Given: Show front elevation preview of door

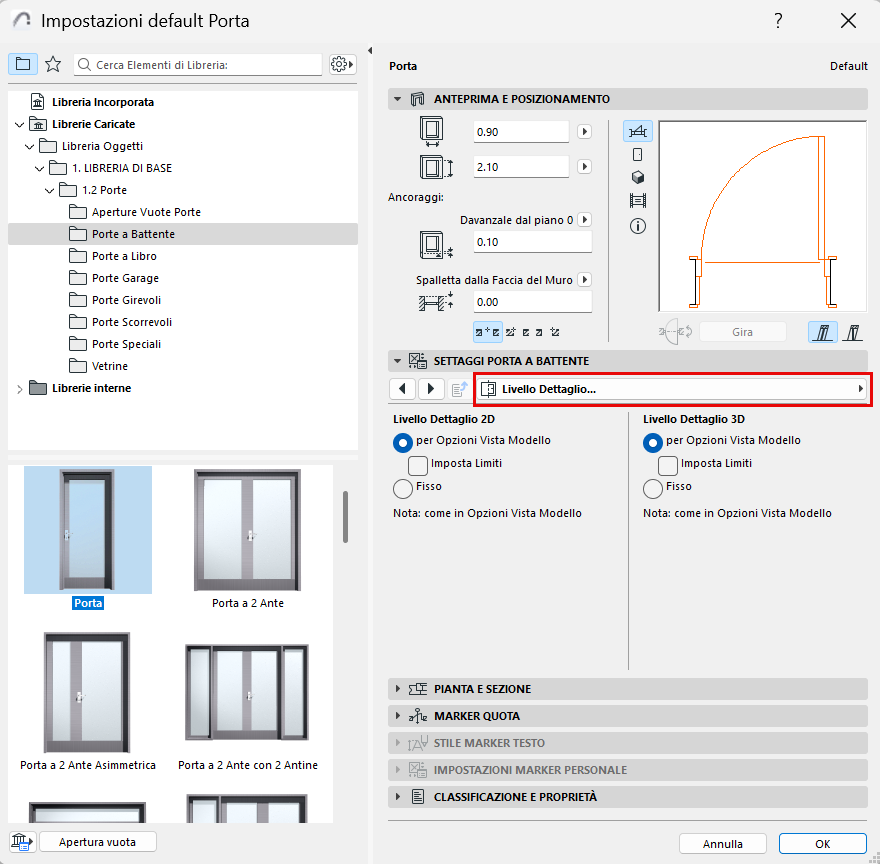Looking at the screenshot, I should pos(638,154).
